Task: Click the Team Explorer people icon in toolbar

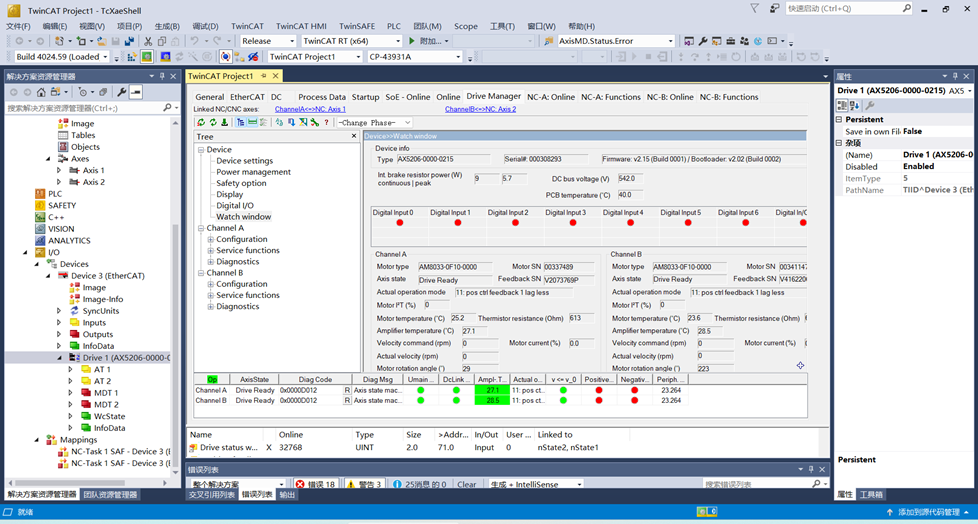Action: pyautogui.click(x=744, y=41)
